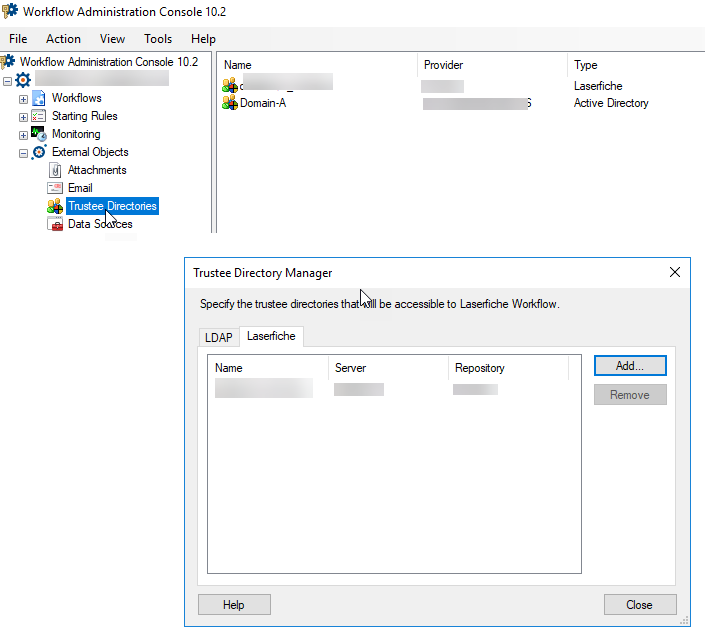Click the Provider column header
Screen dimensions: 705x627
[492, 65]
